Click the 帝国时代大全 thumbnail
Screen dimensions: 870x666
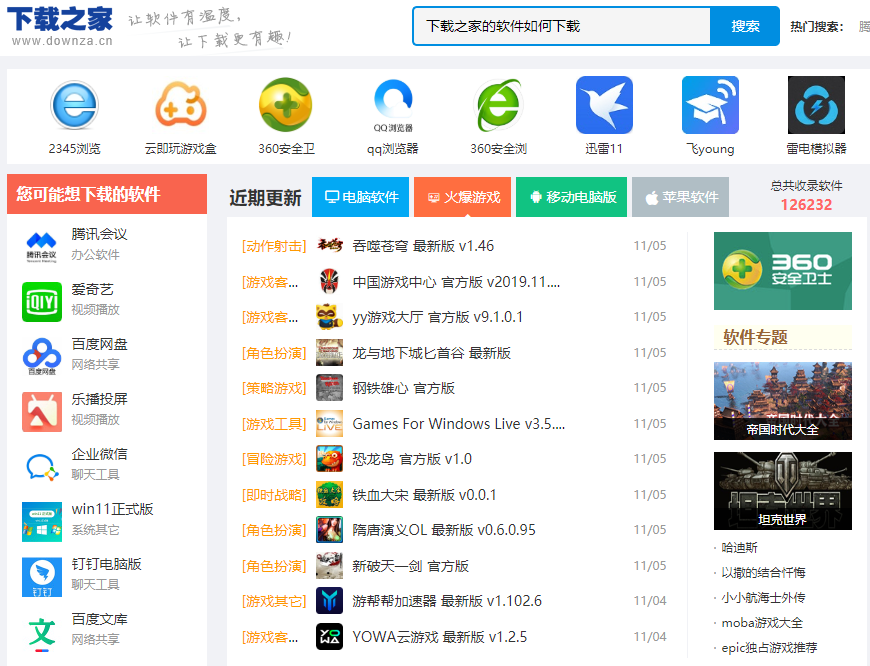[782, 401]
